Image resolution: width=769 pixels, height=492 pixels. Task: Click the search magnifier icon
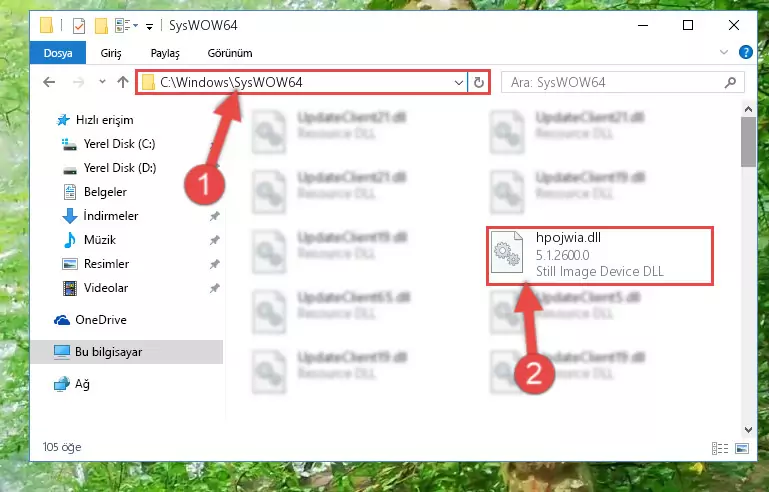[x=730, y=82]
